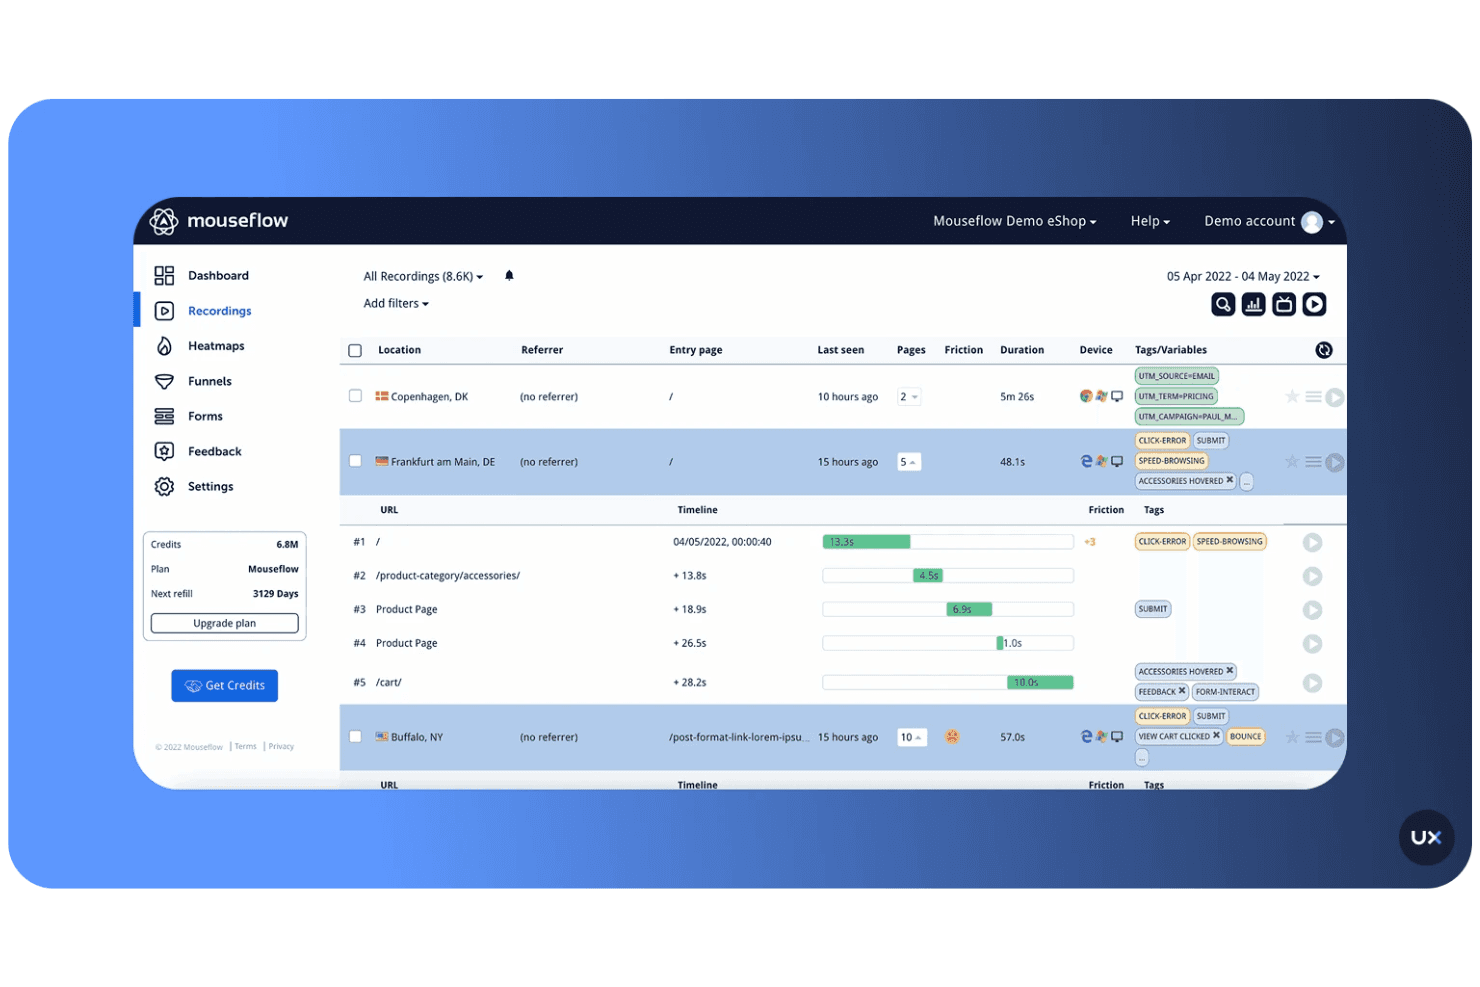Viewport: 1480px width, 987px height.
Task: Remove the ACCESSORIES HOVERED tag on the /cart/ row
Action: click(1230, 671)
